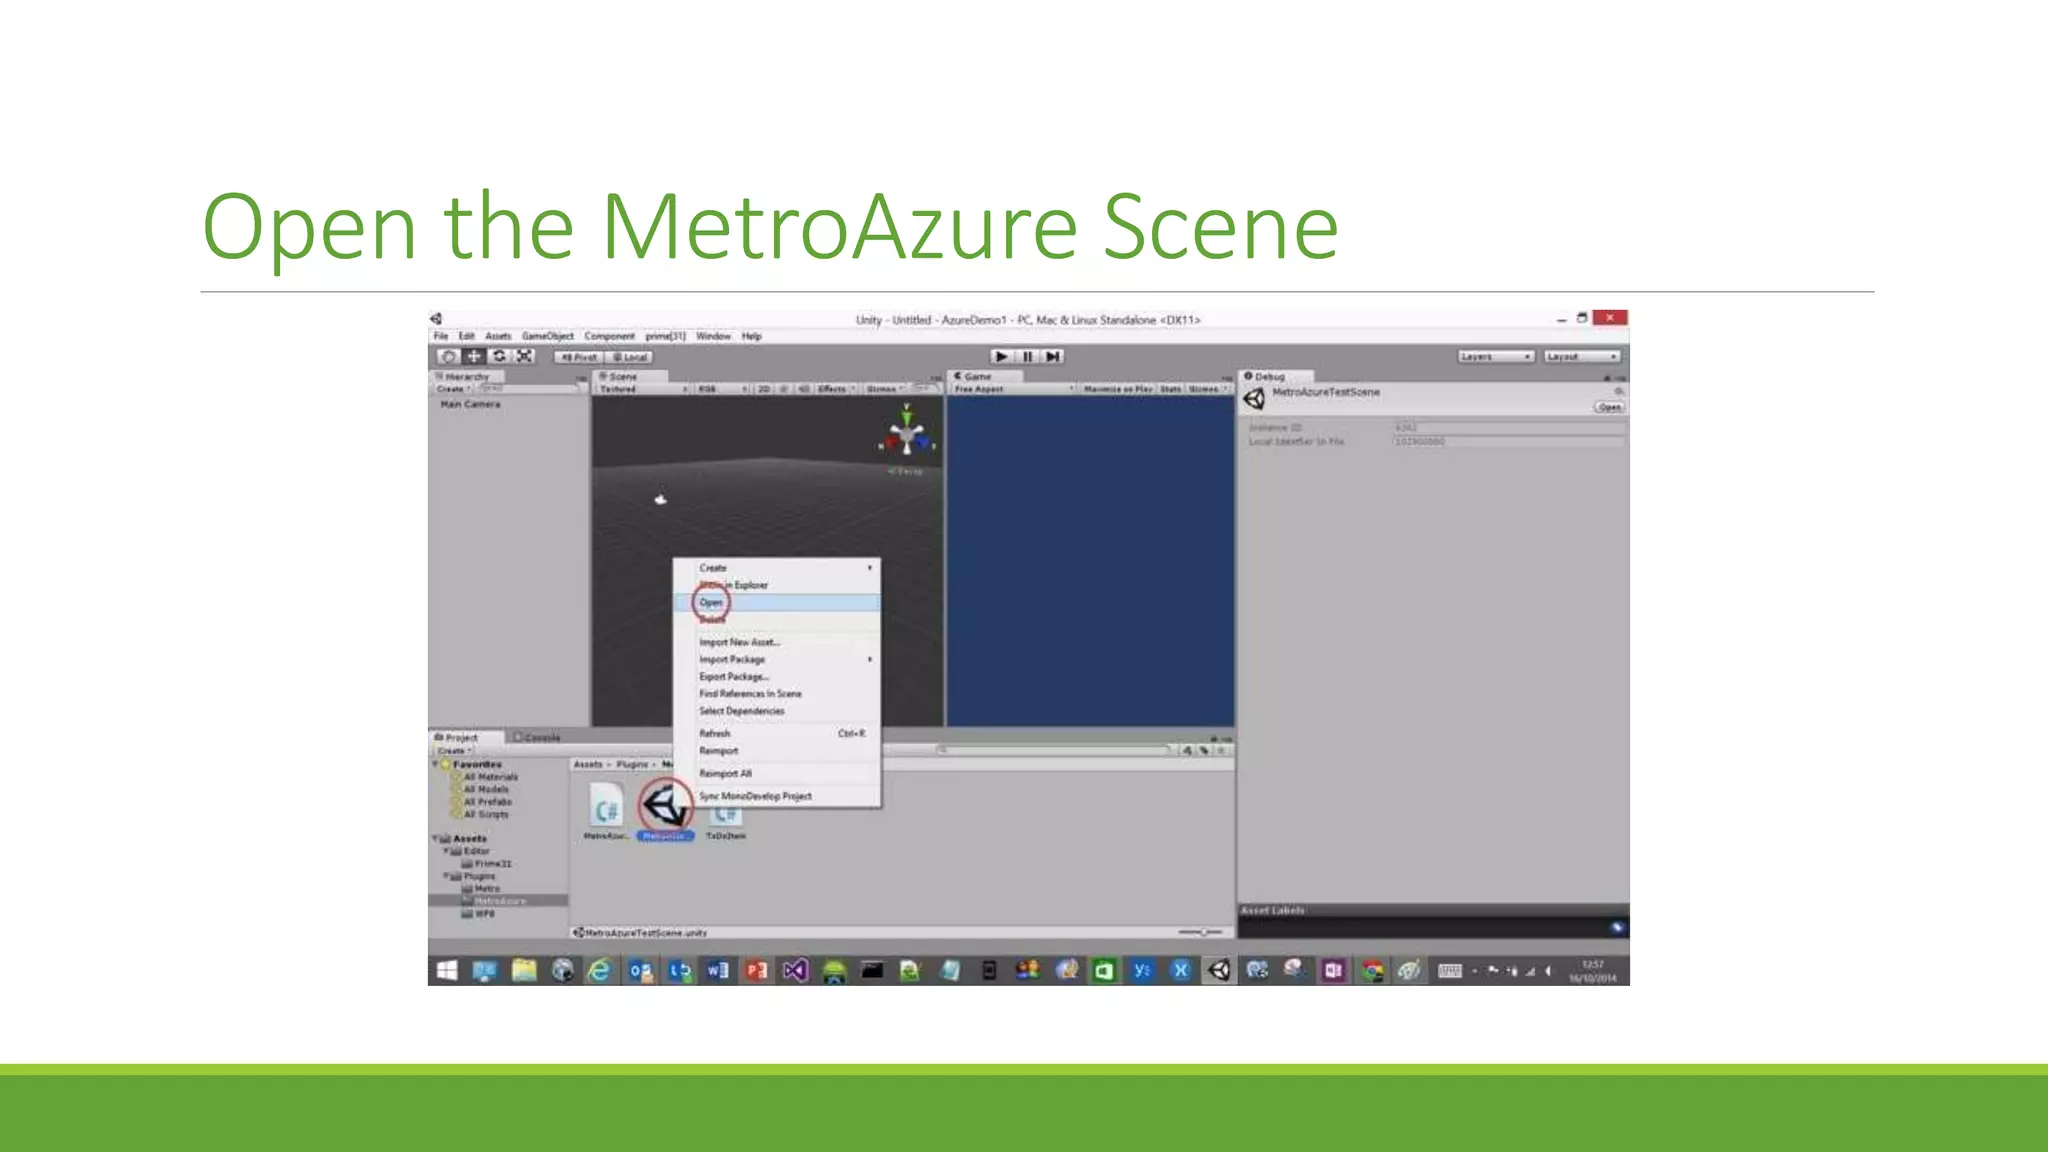Open the File menu

coord(441,336)
